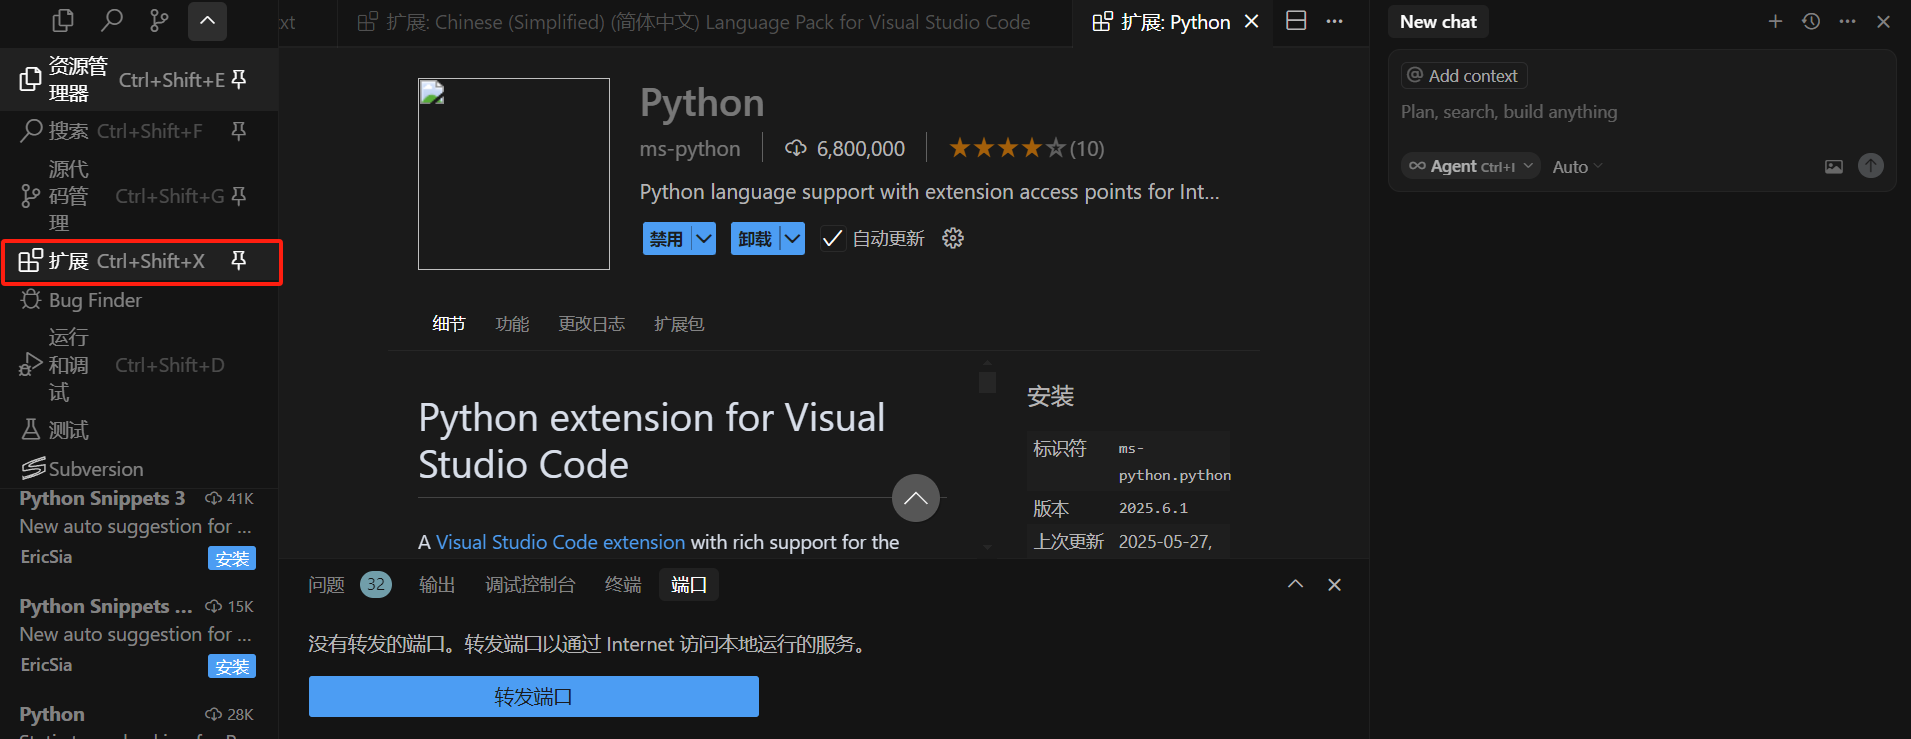Open Subversion menu entry
The width and height of the screenshot is (1911, 739).
[x=139, y=468]
